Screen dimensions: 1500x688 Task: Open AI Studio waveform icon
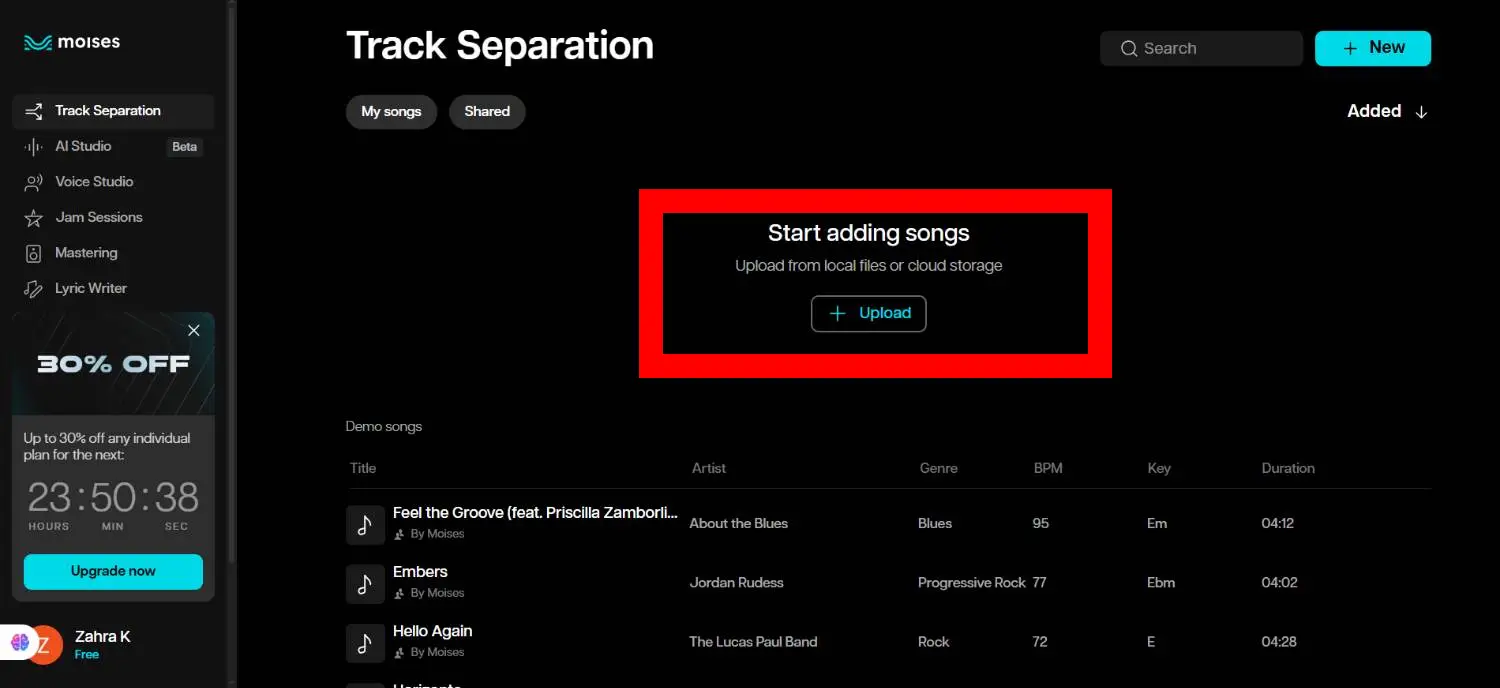pyautogui.click(x=34, y=147)
